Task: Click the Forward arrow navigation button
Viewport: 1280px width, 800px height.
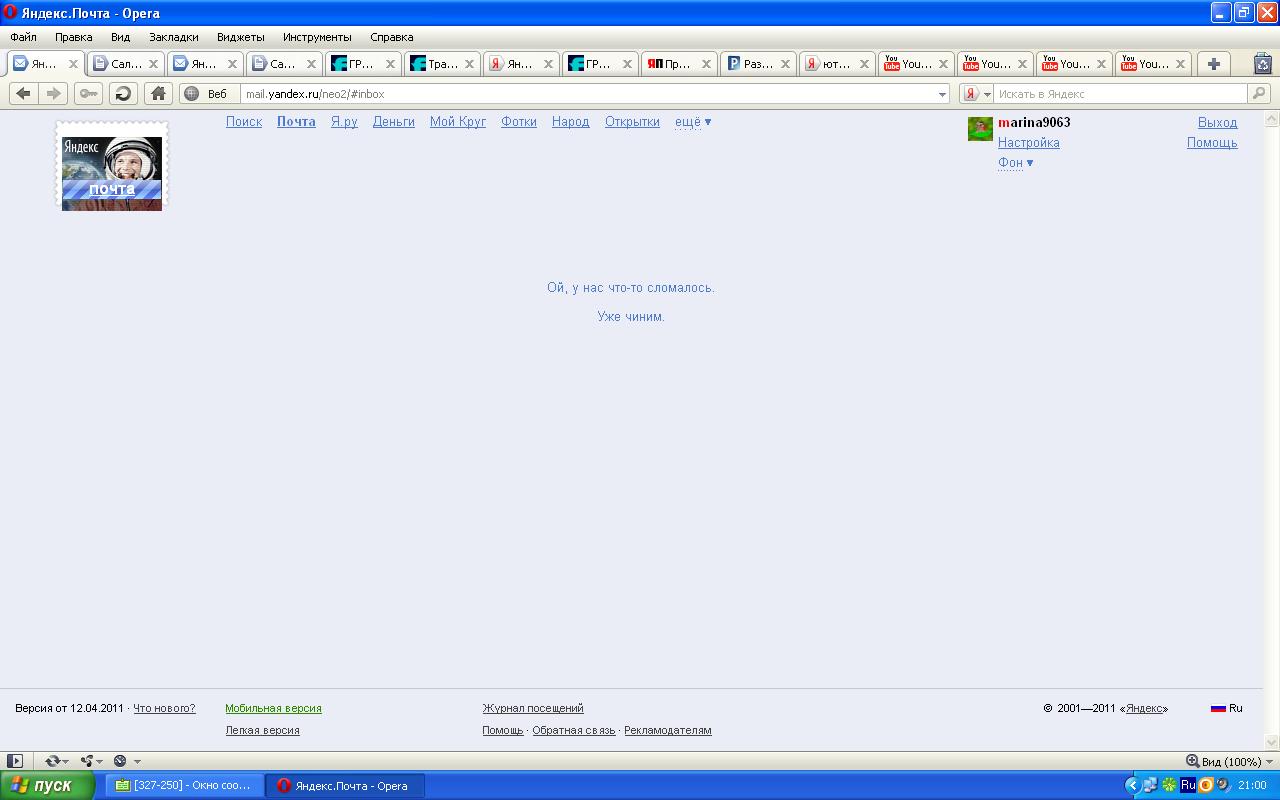Action: pos(54,93)
